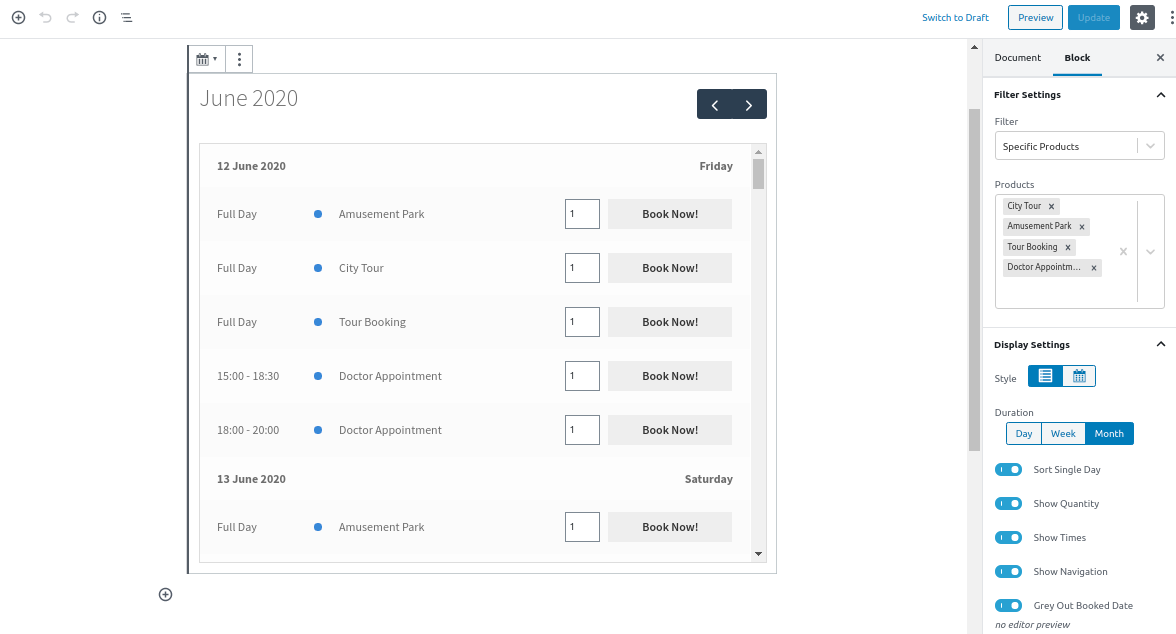Click quantity field for 13 June Amusement Park
The width and height of the screenshot is (1176, 634).
point(582,527)
